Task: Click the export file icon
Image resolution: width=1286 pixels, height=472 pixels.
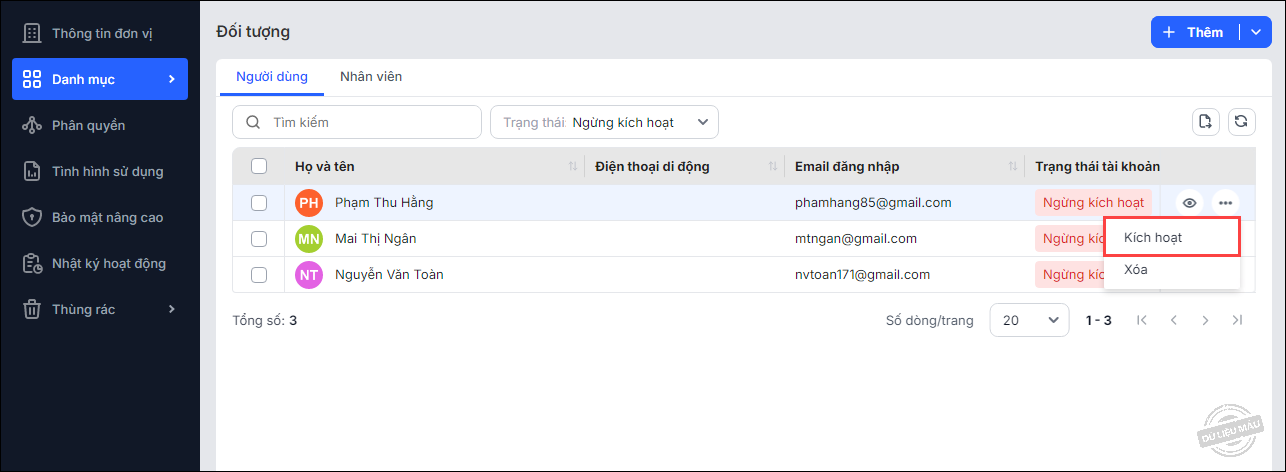Action: (1206, 122)
